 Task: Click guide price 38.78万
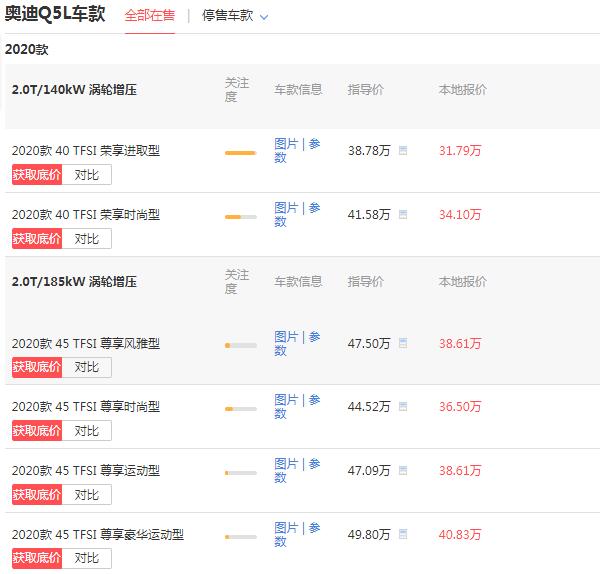369,151
